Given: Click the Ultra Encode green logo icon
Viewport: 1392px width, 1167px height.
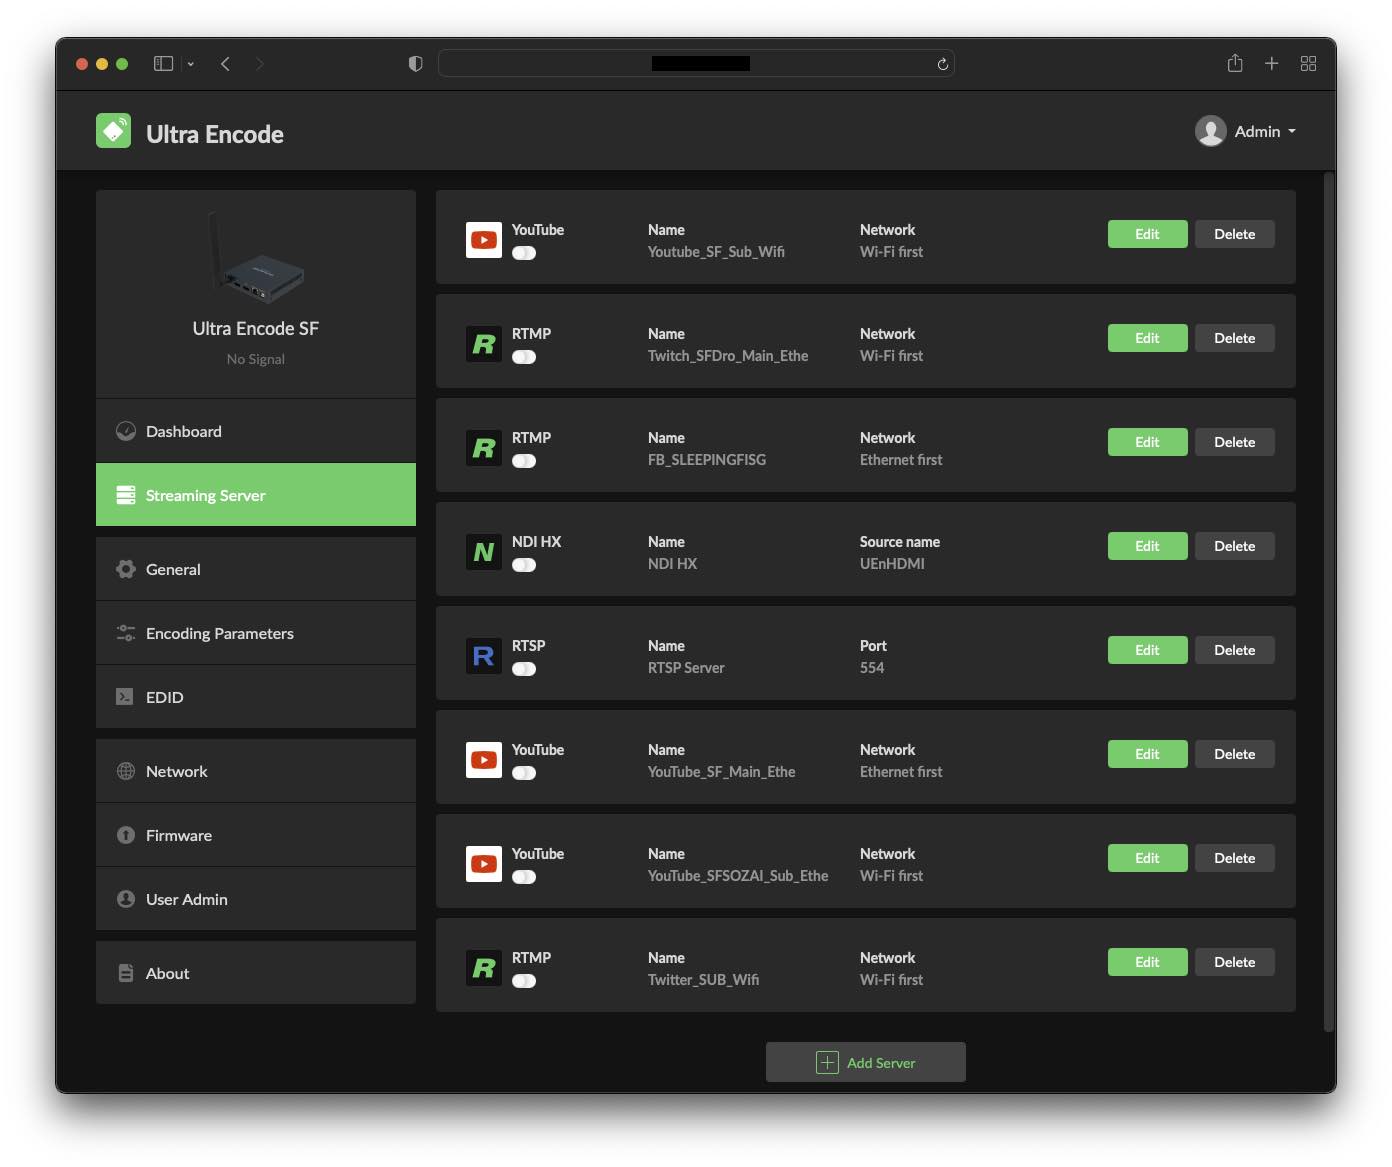Looking at the screenshot, I should click(113, 130).
